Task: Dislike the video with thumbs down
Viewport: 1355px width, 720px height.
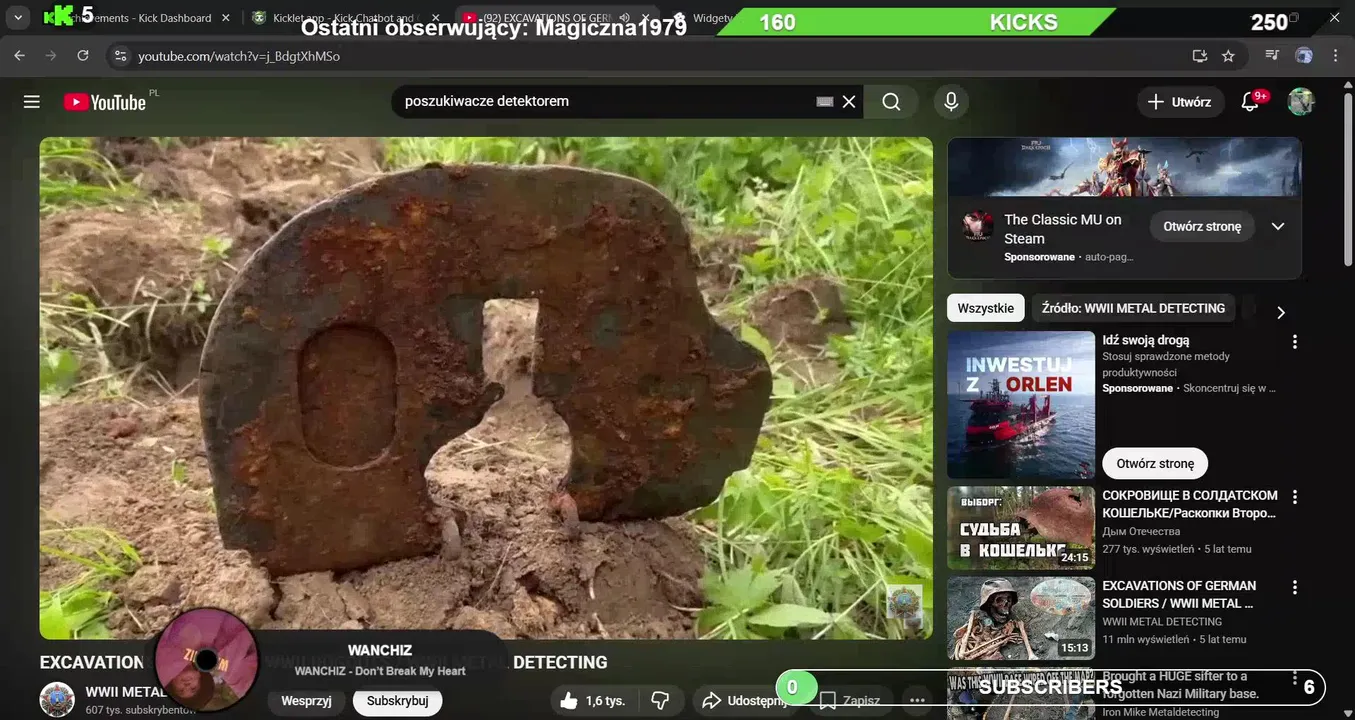Action: (x=660, y=701)
